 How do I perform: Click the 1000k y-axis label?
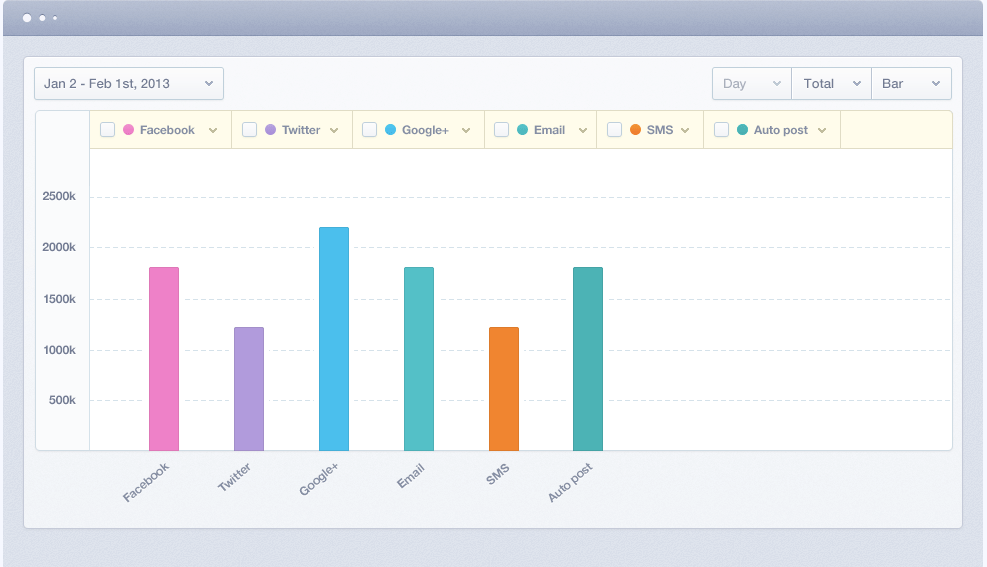tap(59, 350)
